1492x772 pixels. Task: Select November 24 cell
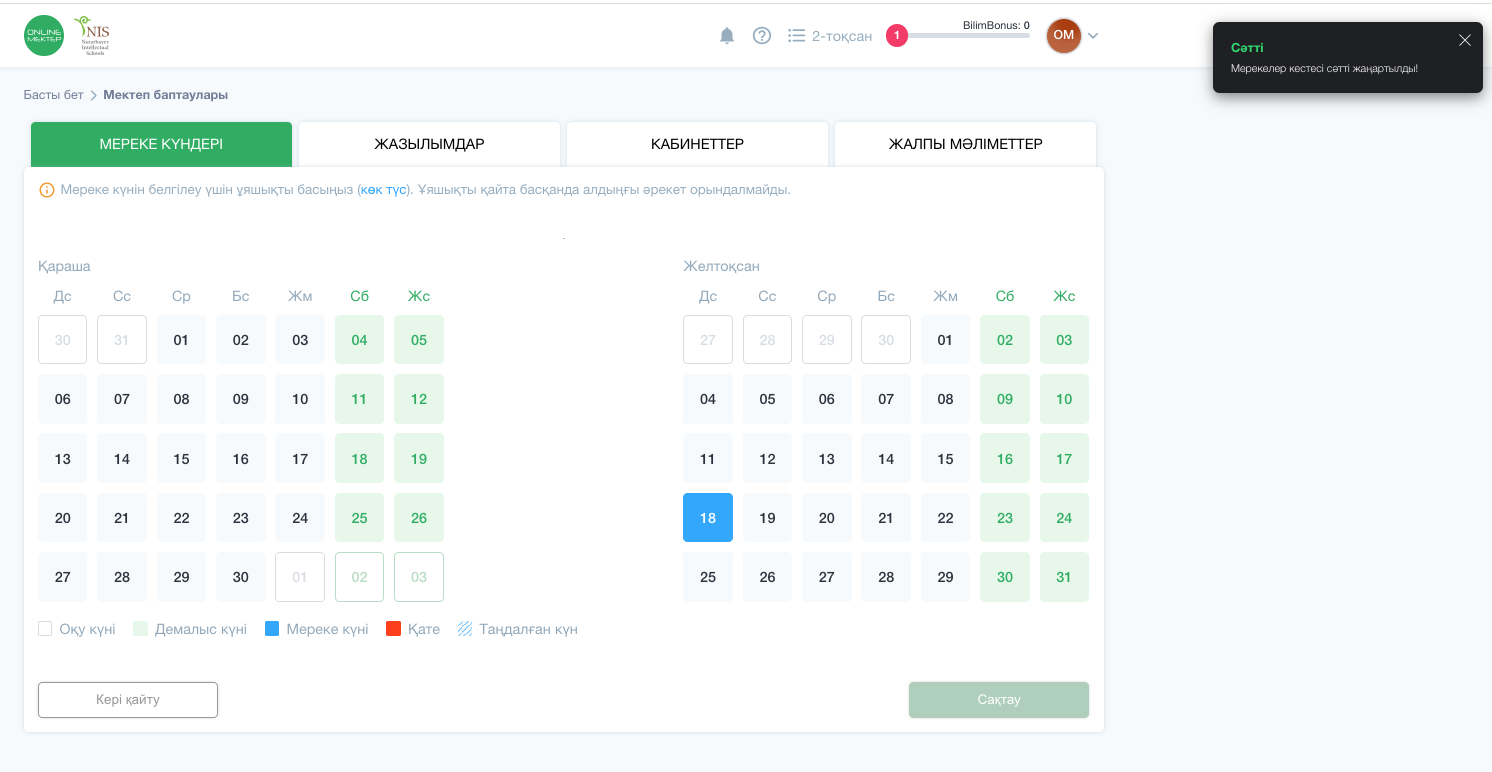point(300,518)
